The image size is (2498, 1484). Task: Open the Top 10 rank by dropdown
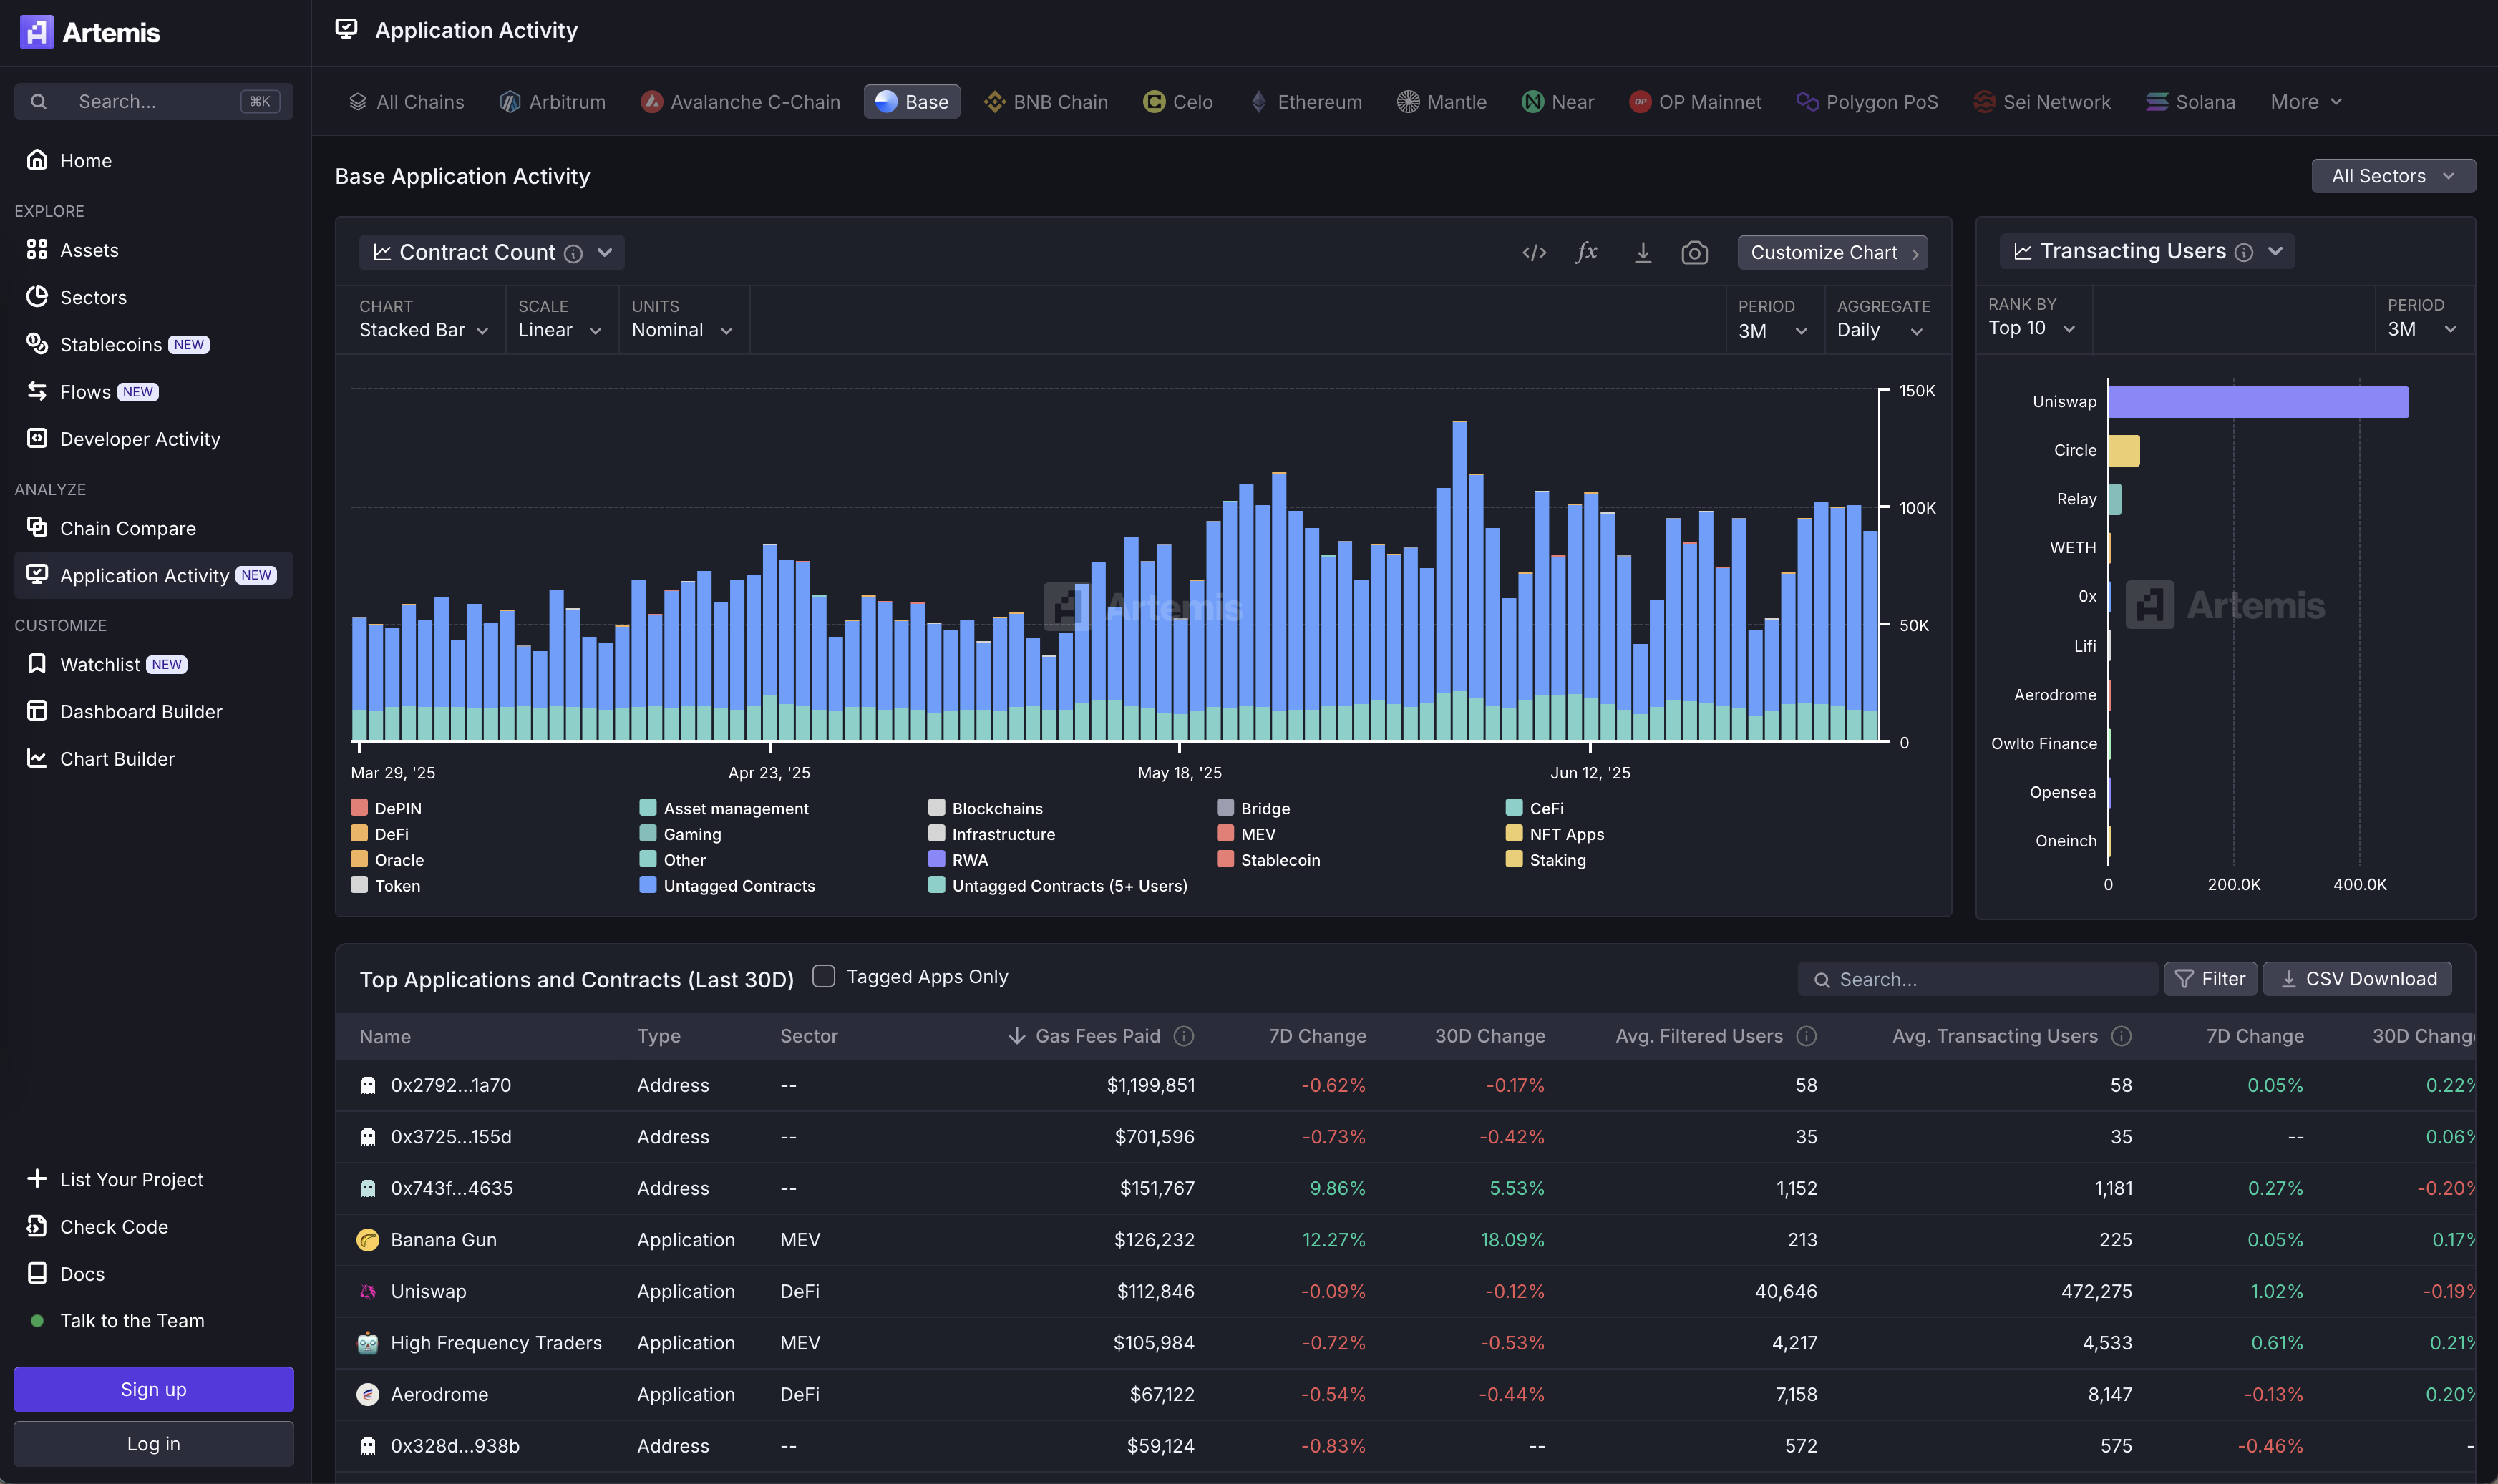[x=2032, y=328]
